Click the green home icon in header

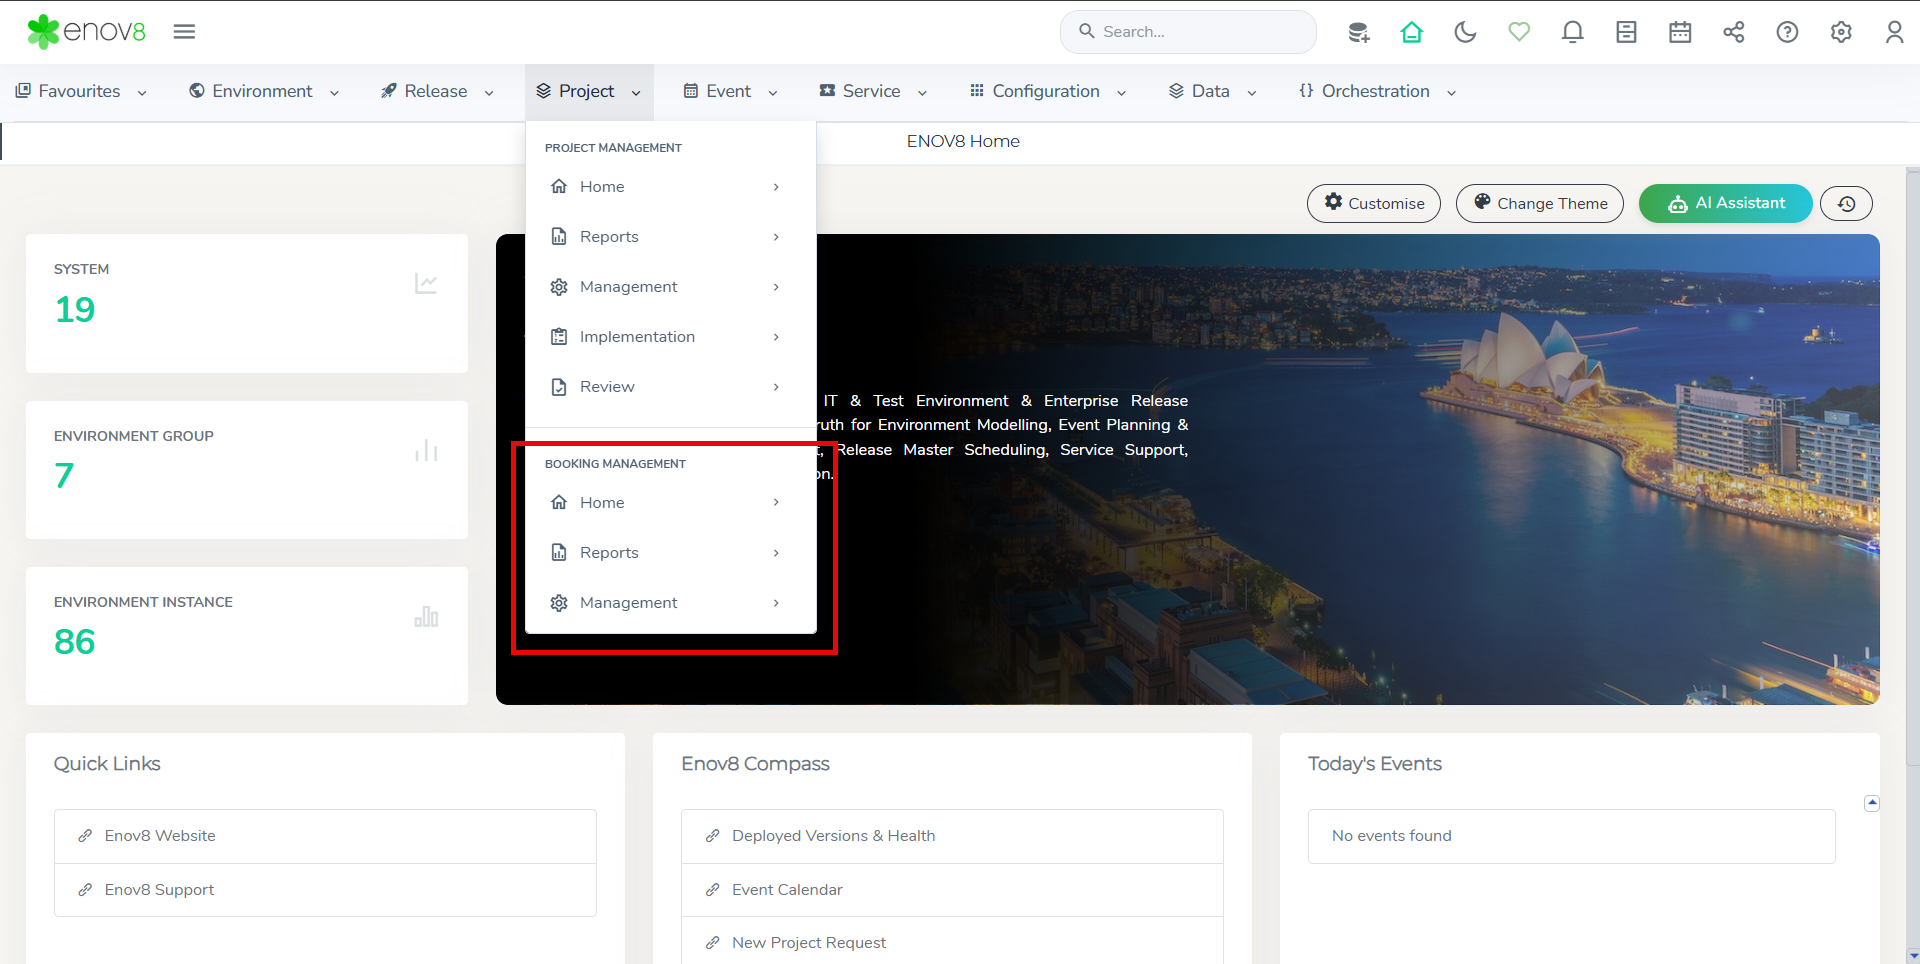pos(1411,32)
